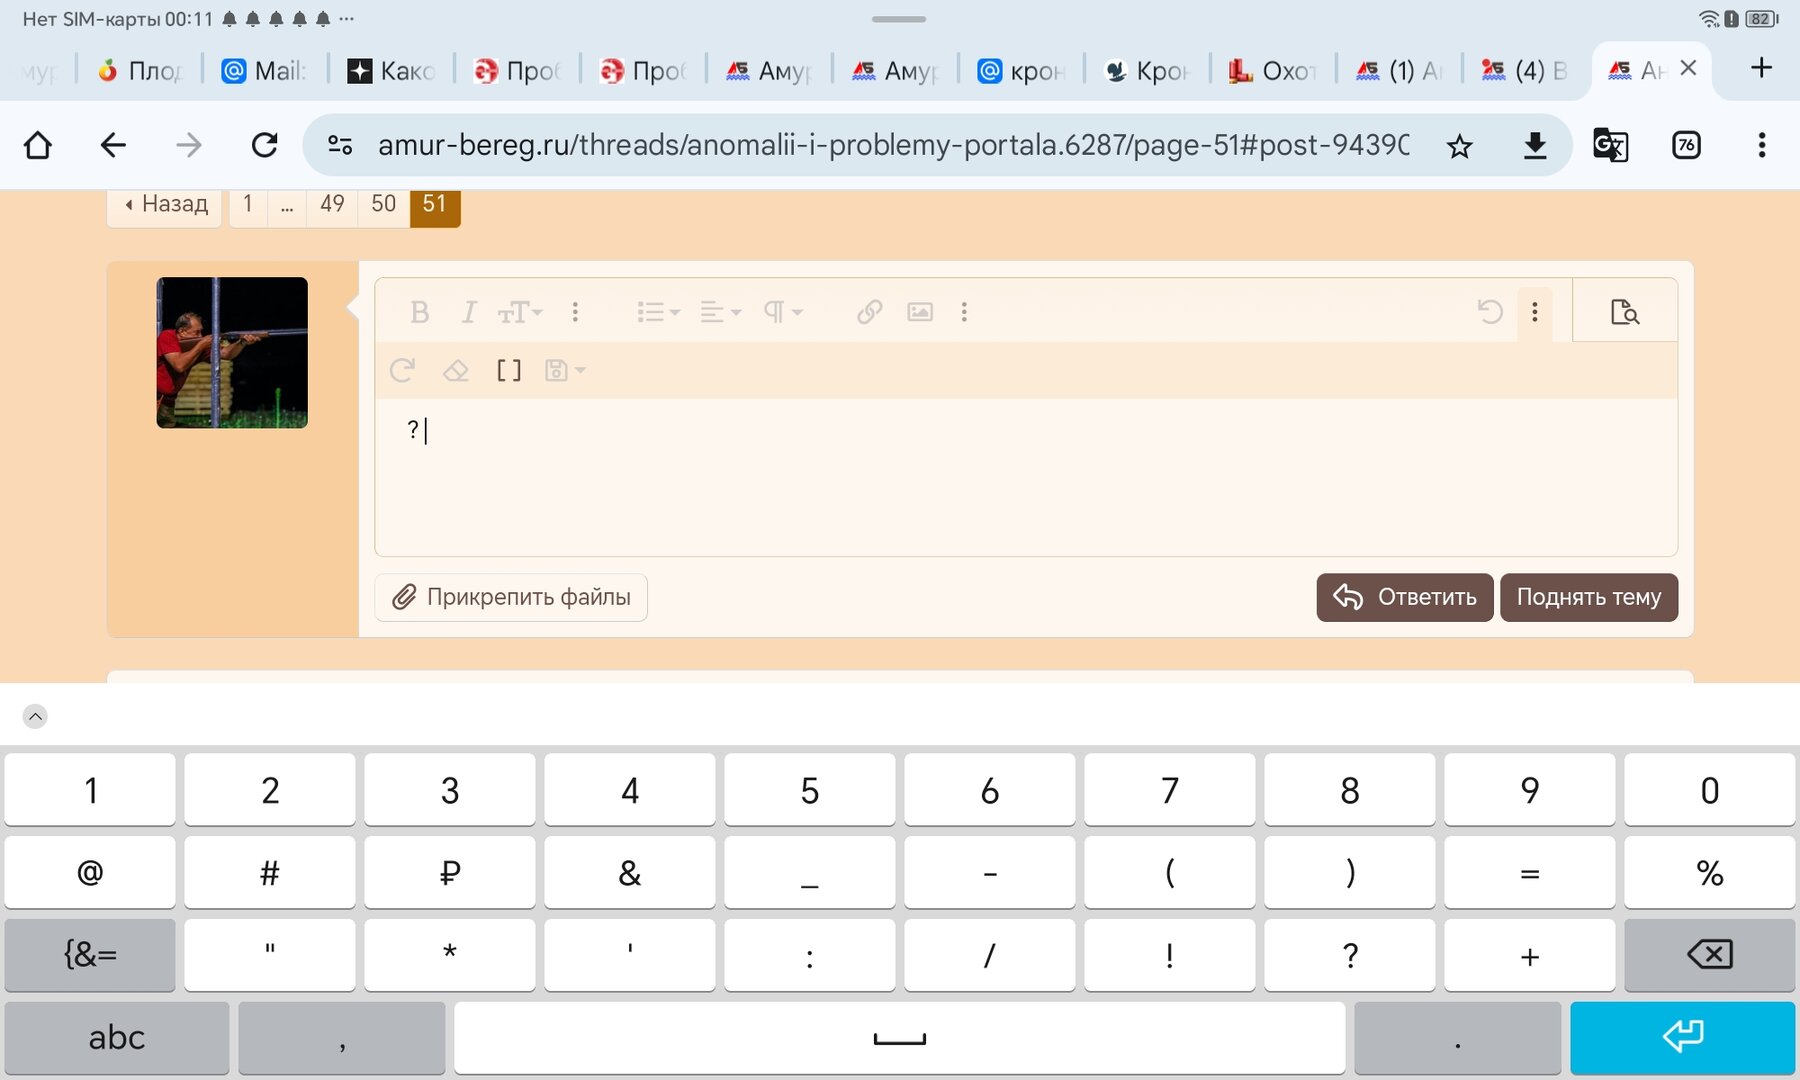Bookmark page with star icon

(1459, 146)
